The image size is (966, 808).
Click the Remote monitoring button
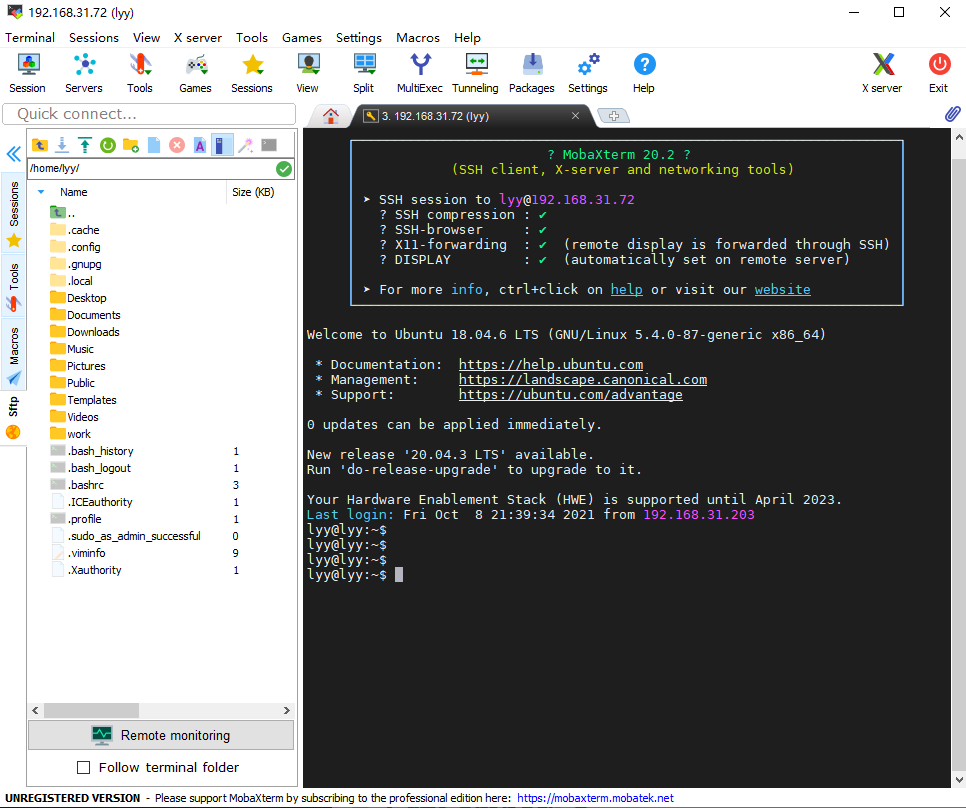pyautogui.click(x=161, y=735)
